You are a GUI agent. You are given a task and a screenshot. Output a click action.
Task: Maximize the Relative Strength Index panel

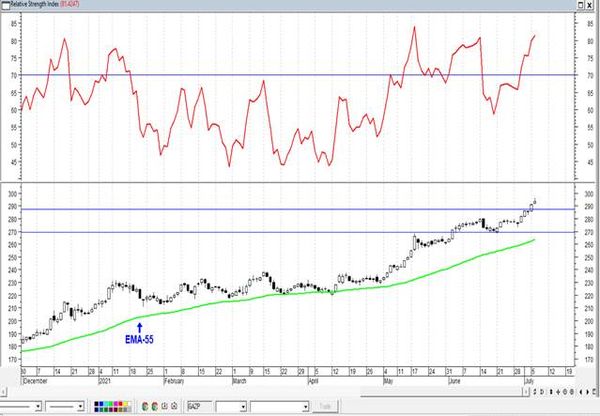[x=582, y=5]
